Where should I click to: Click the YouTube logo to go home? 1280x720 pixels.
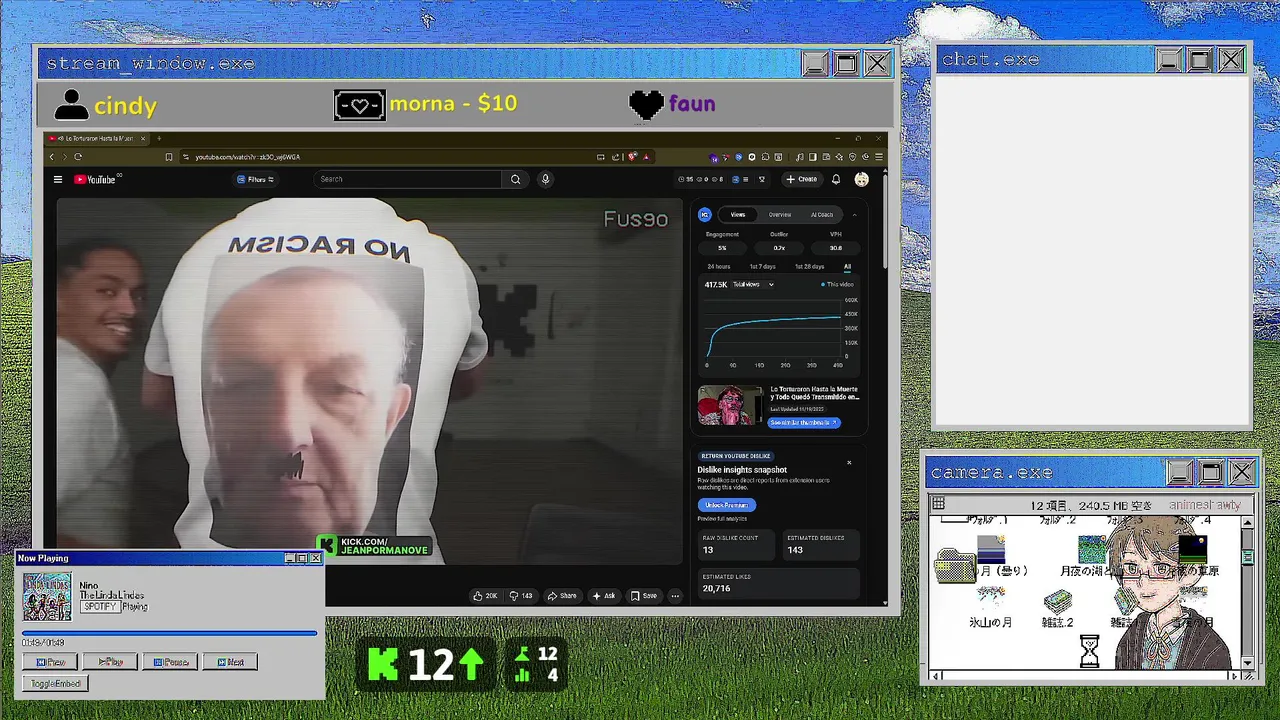(96, 180)
